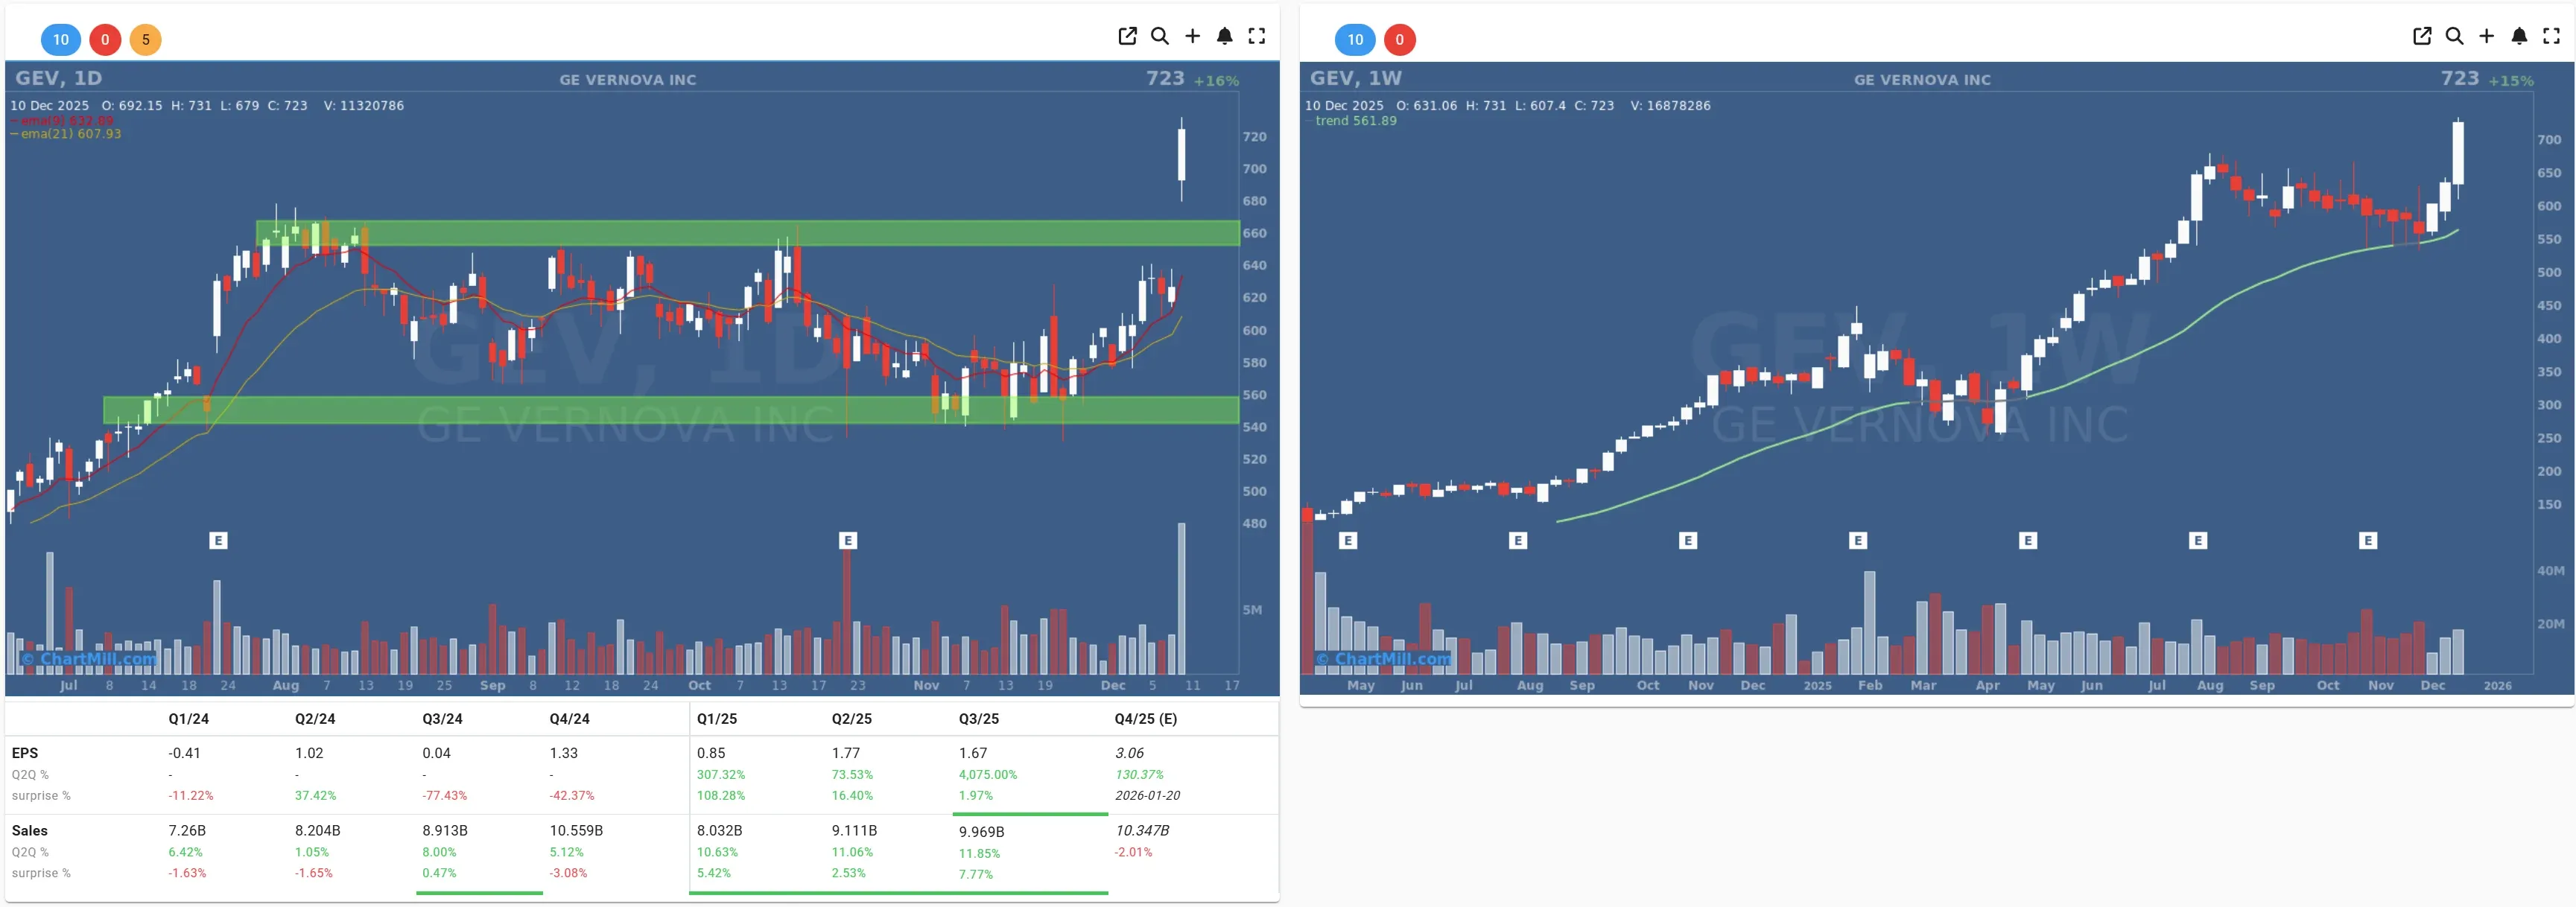Click the red "0" rating badge on daily chart

coord(104,40)
